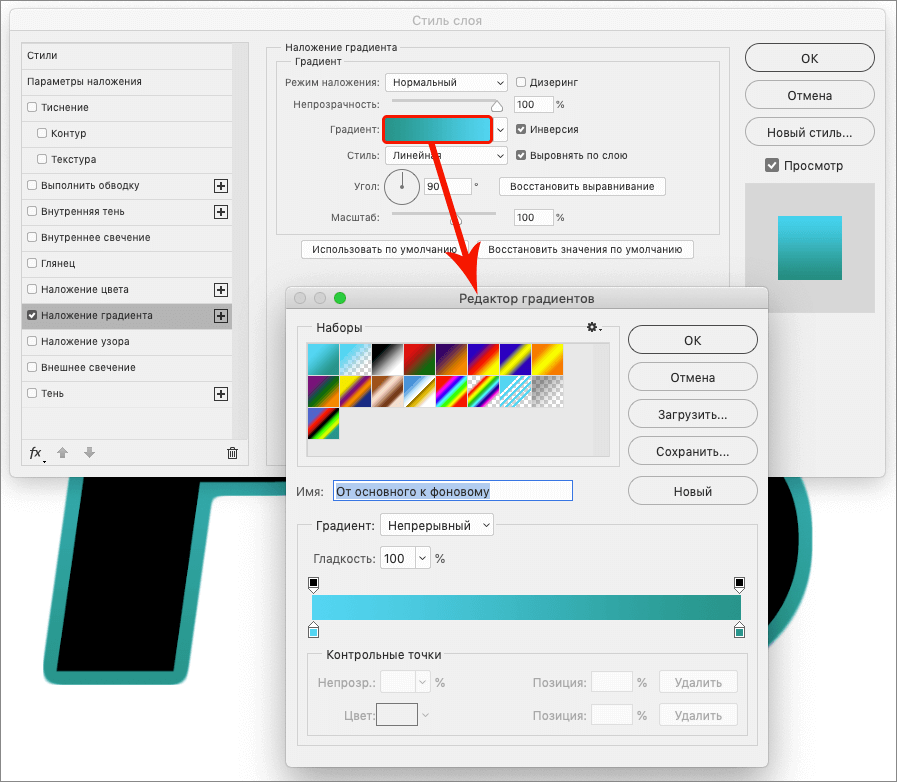Open gradient picker arrow beside gradient swatch
Screen dimensions: 897x782
(x=501, y=130)
